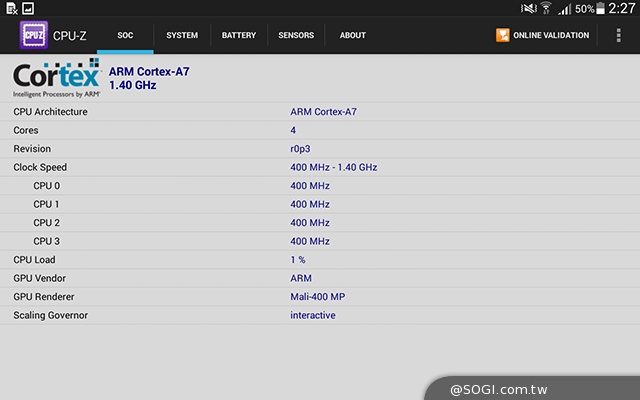This screenshot has height=400, width=640.
Task: Tap the GPU Renderer Mali-400 MP value
Action: click(x=316, y=297)
